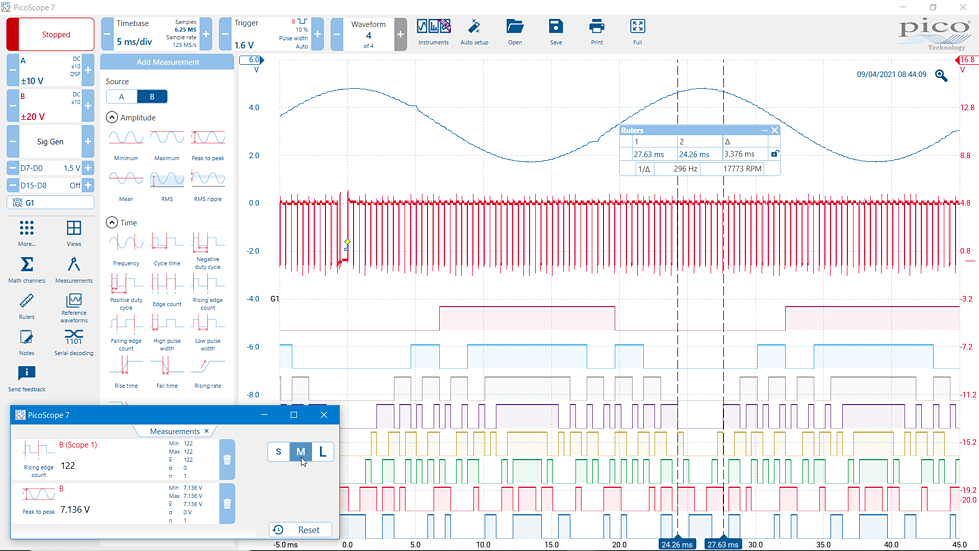Collapse the Time measurements section

coord(112,222)
